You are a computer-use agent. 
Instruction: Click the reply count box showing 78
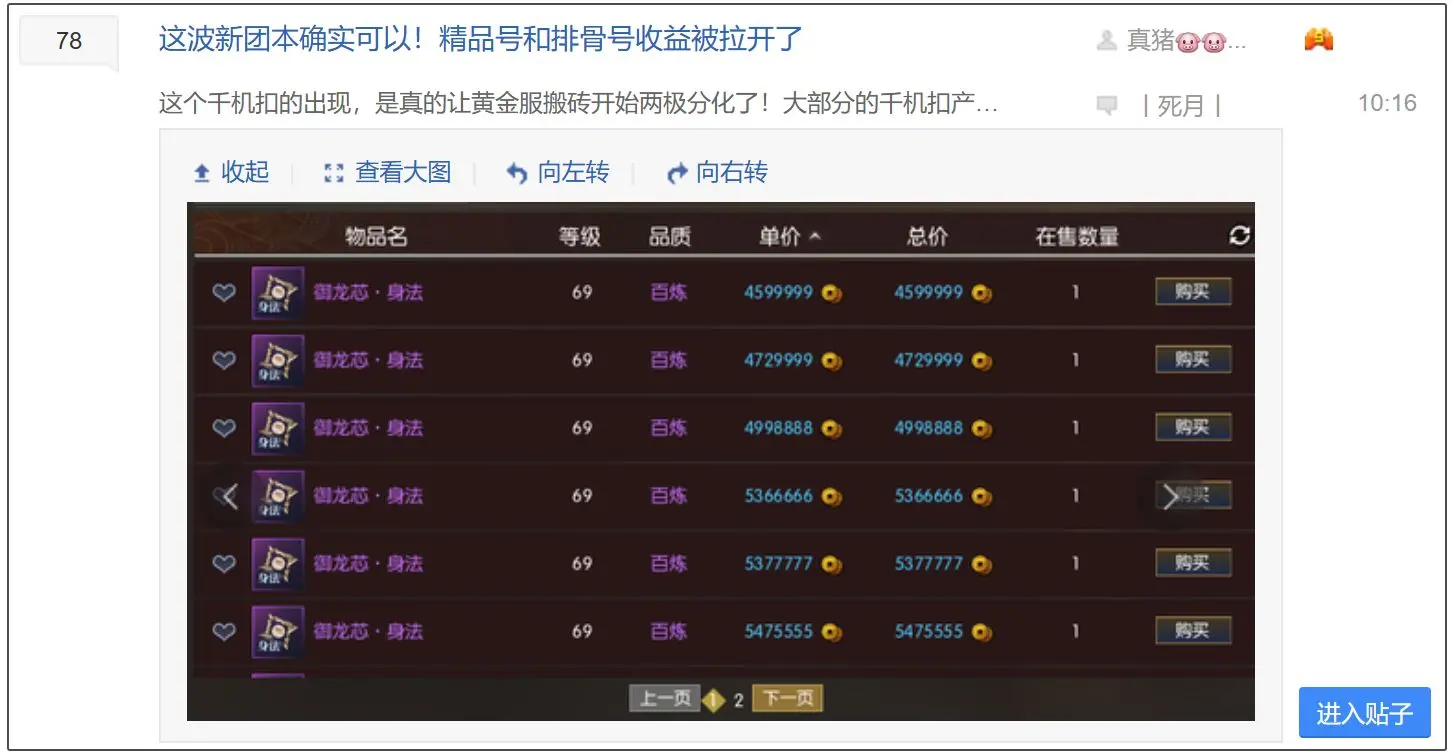click(69, 41)
